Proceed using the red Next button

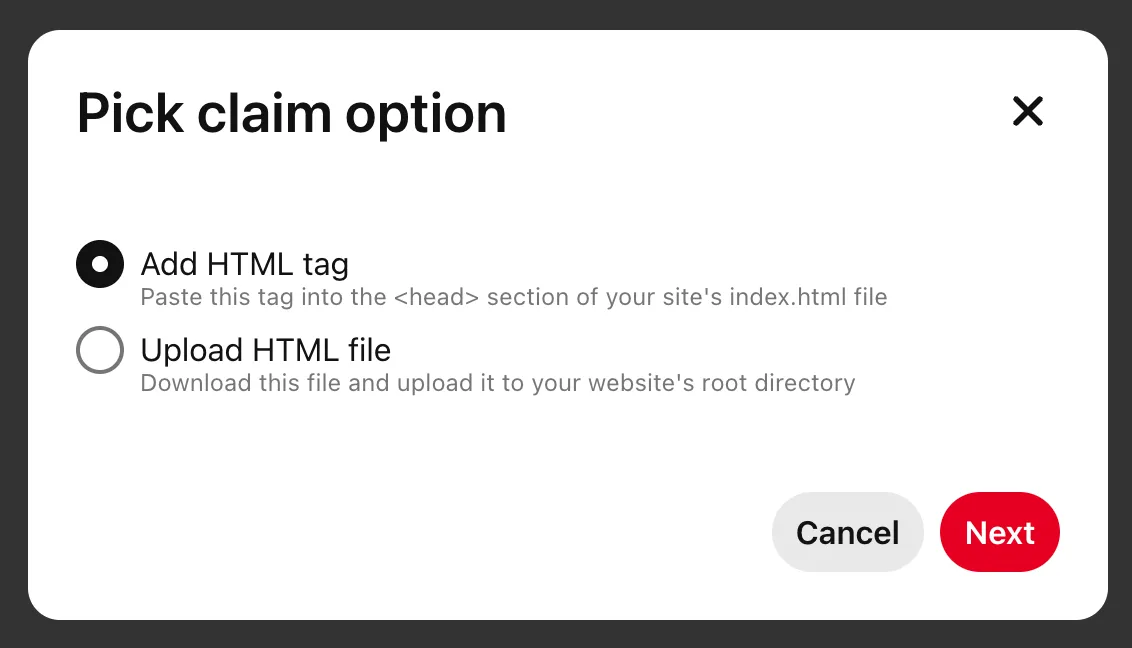click(999, 532)
